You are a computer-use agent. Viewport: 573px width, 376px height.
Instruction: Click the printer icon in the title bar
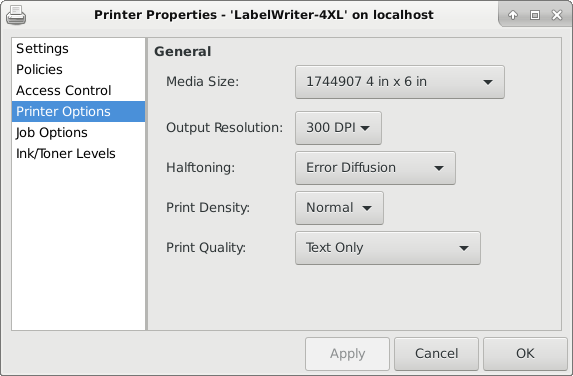(x=16, y=15)
